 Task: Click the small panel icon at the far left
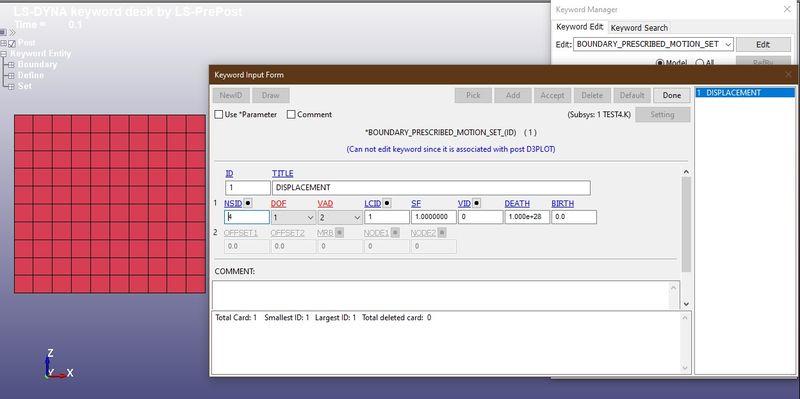(3, 32)
